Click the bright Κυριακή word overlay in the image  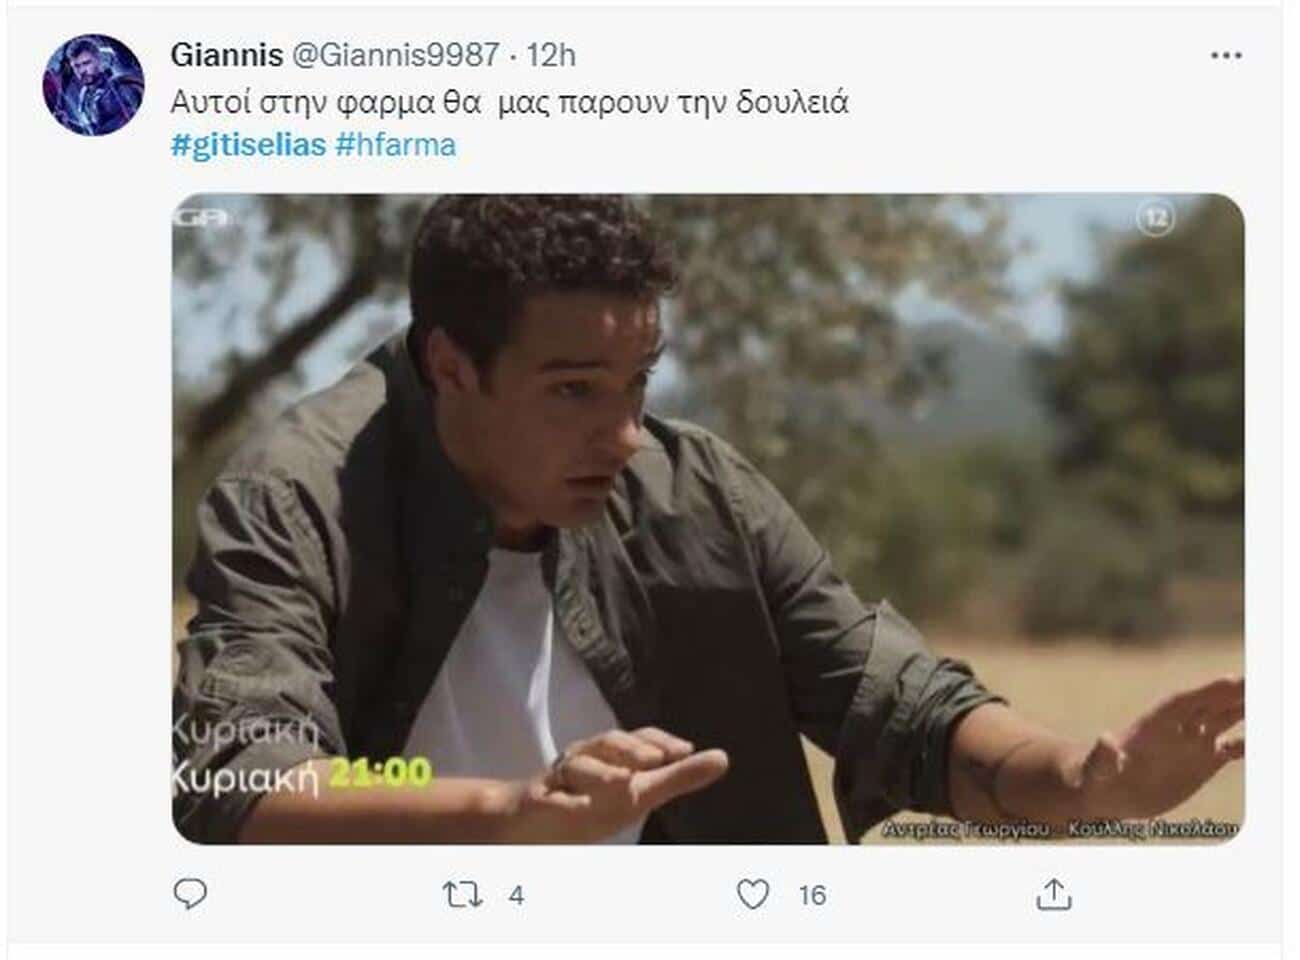(x=246, y=775)
